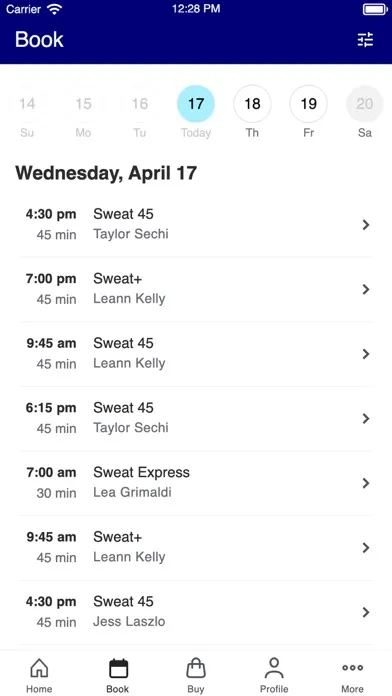
Task: Tap the Home house icon
Action: coord(39,668)
